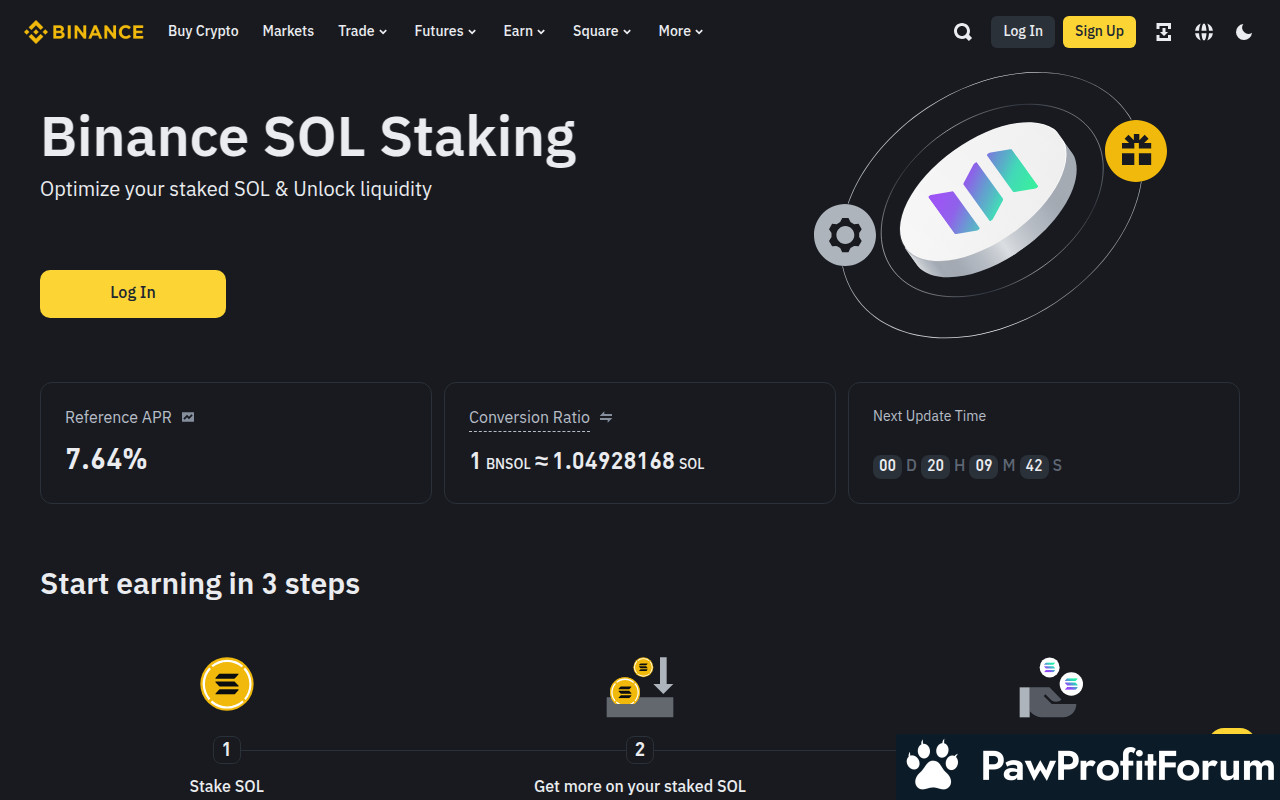The image size is (1280, 800).
Task: Expand the Futures dropdown menu
Action: point(445,31)
